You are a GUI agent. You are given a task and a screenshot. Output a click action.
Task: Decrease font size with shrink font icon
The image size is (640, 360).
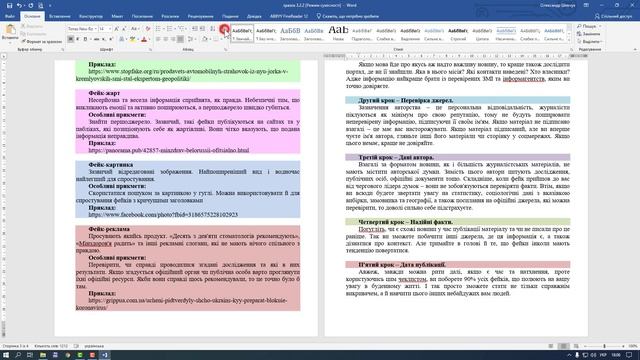pos(124,29)
